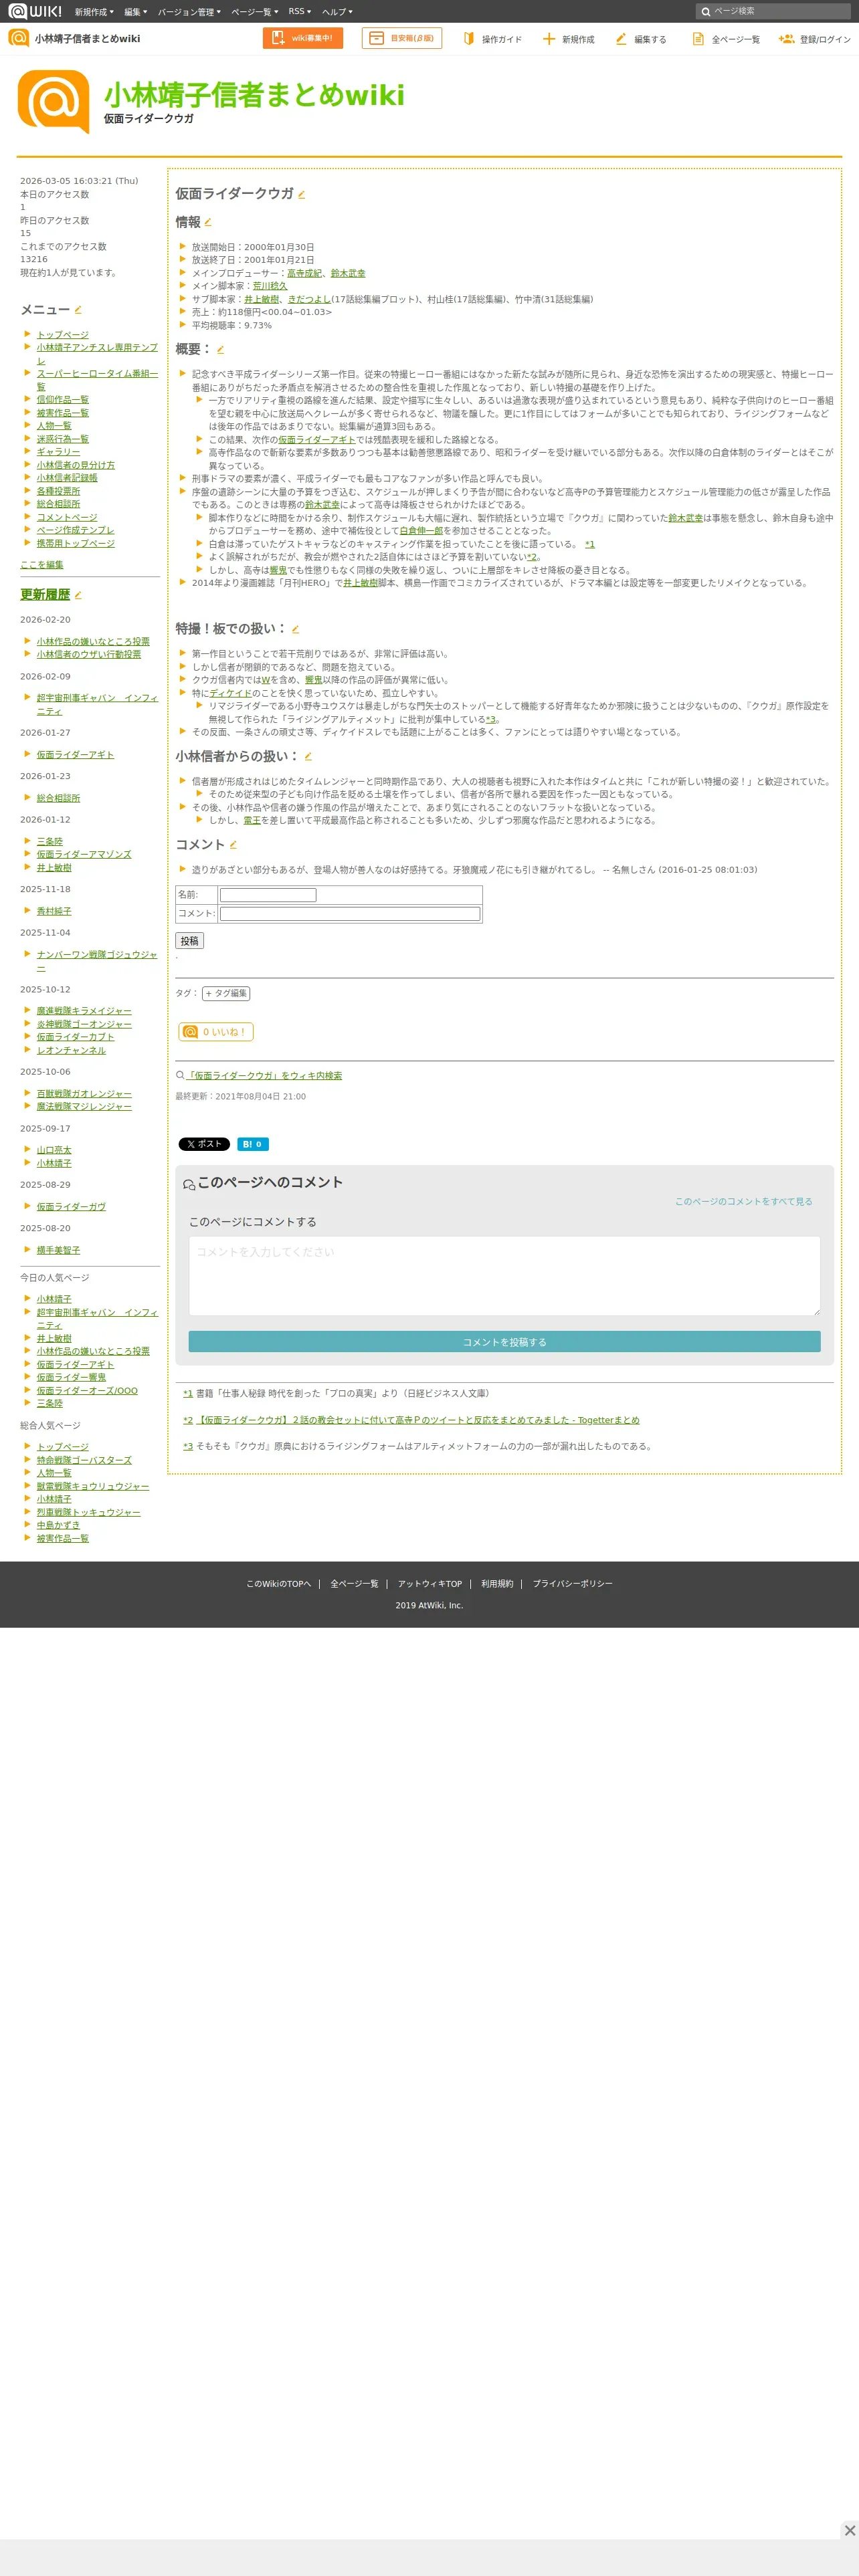This screenshot has height=2576, width=859.
Task: Open 高寺成紀 producer link
Action: click(304, 273)
